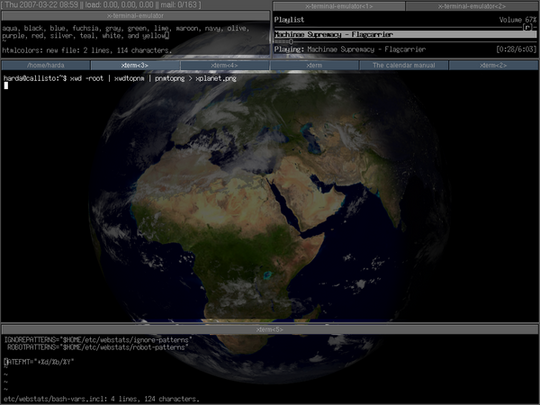The height and width of the screenshot is (405, 540).
Task: Activate the x-terminal-emulator<1> tab
Action: click(x=339, y=6)
